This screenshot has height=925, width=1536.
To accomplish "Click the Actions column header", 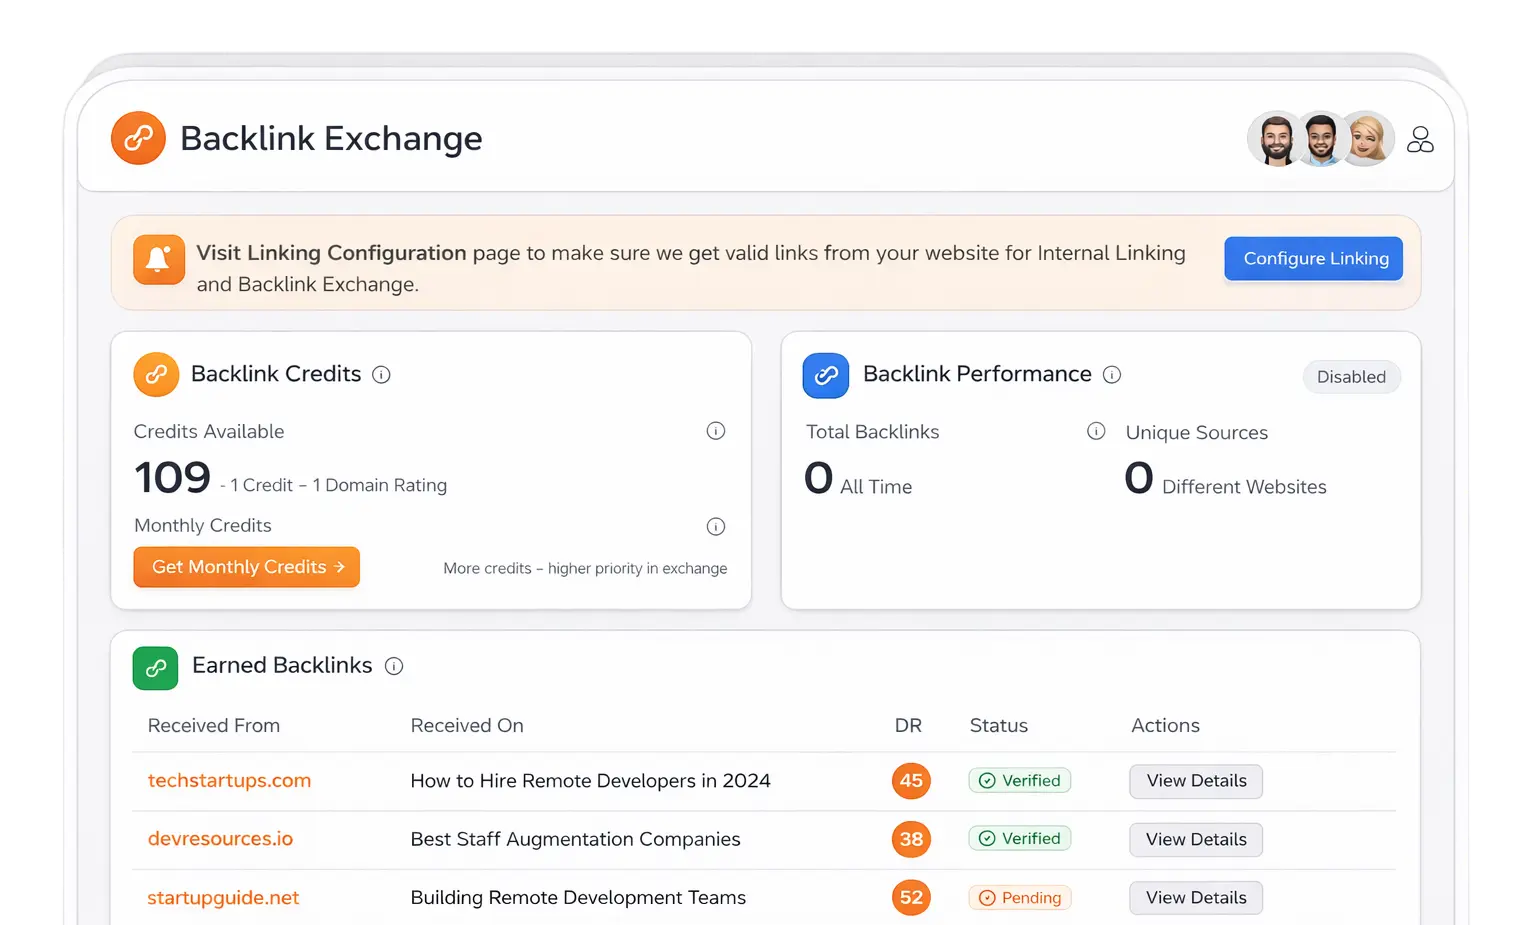I will pyautogui.click(x=1165, y=726).
